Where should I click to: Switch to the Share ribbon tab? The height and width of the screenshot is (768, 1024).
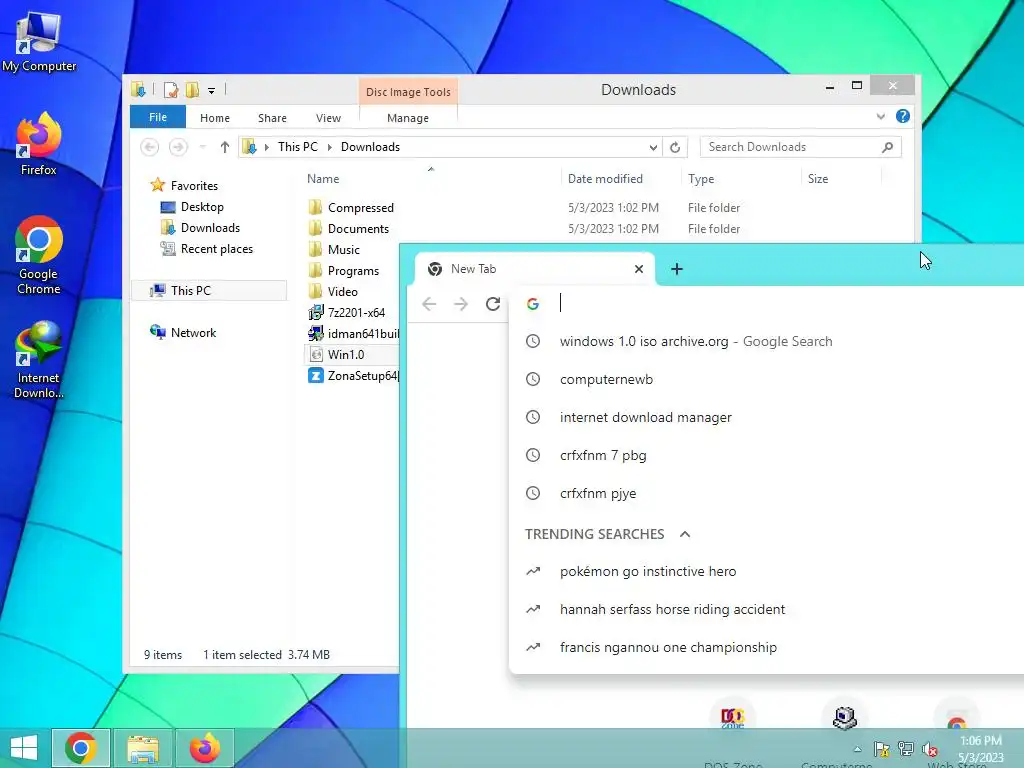pyautogui.click(x=272, y=118)
